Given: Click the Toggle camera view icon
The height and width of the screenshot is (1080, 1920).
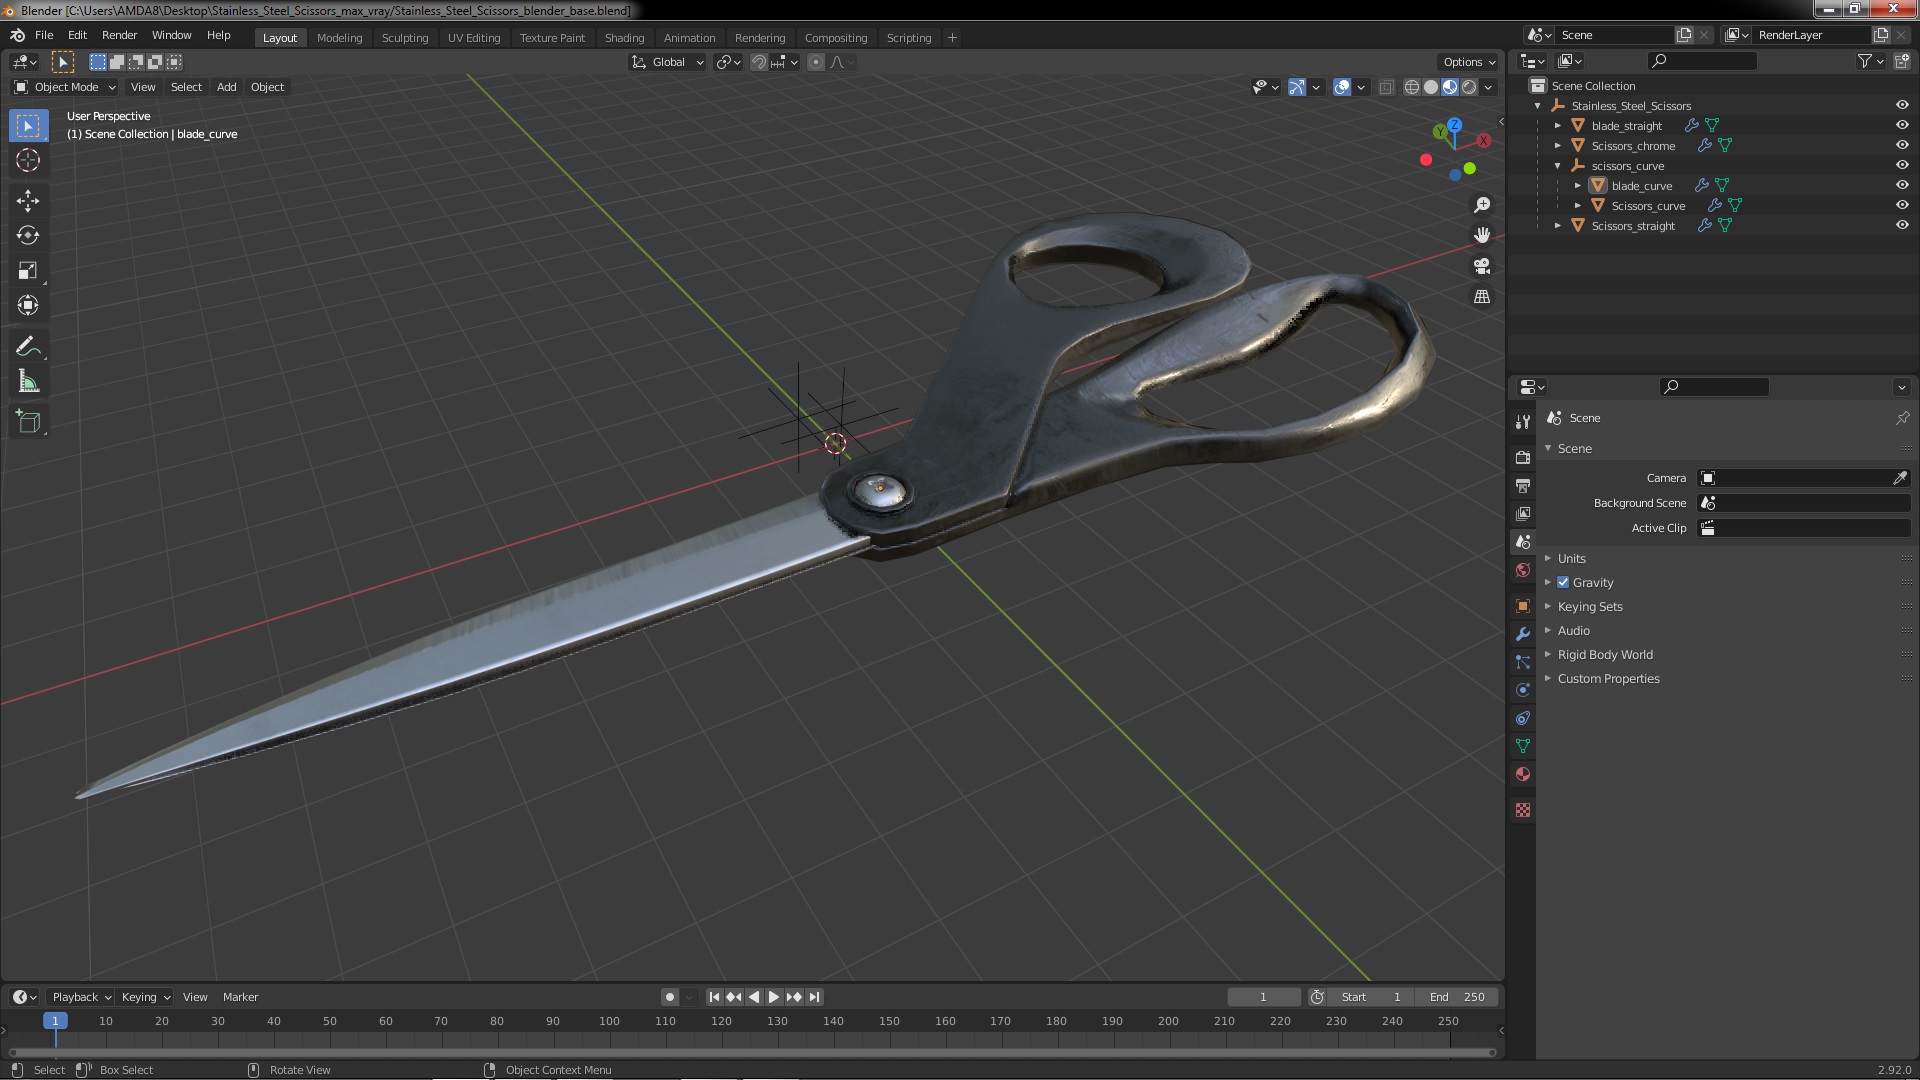Looking at the screenshot, I should (x=1482, y=266).
